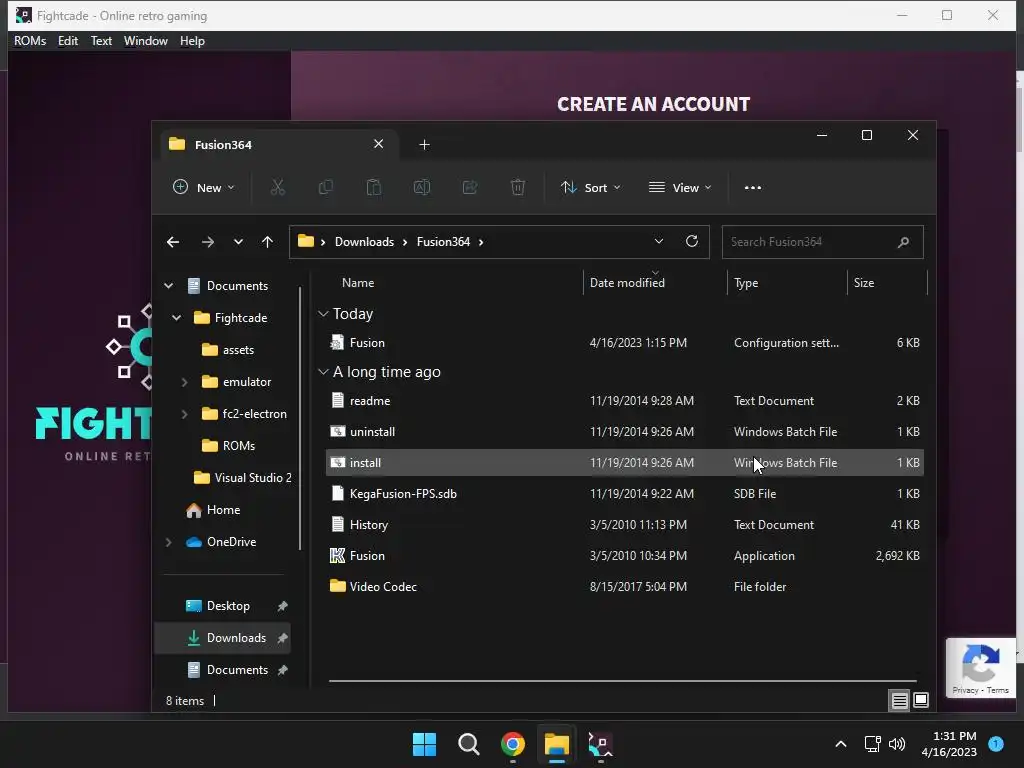The width and height of the screenshot is (1024, 768).
Task: Click the Paste clipboard icon in Explorer toolbar
Action: (374, 187)
